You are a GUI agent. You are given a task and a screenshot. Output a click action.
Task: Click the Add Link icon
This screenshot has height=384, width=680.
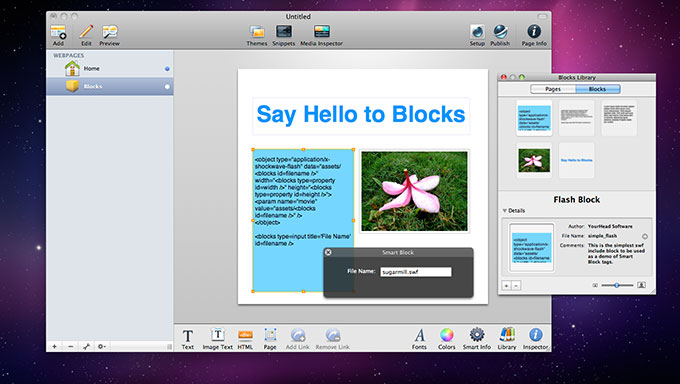point(298,335)
